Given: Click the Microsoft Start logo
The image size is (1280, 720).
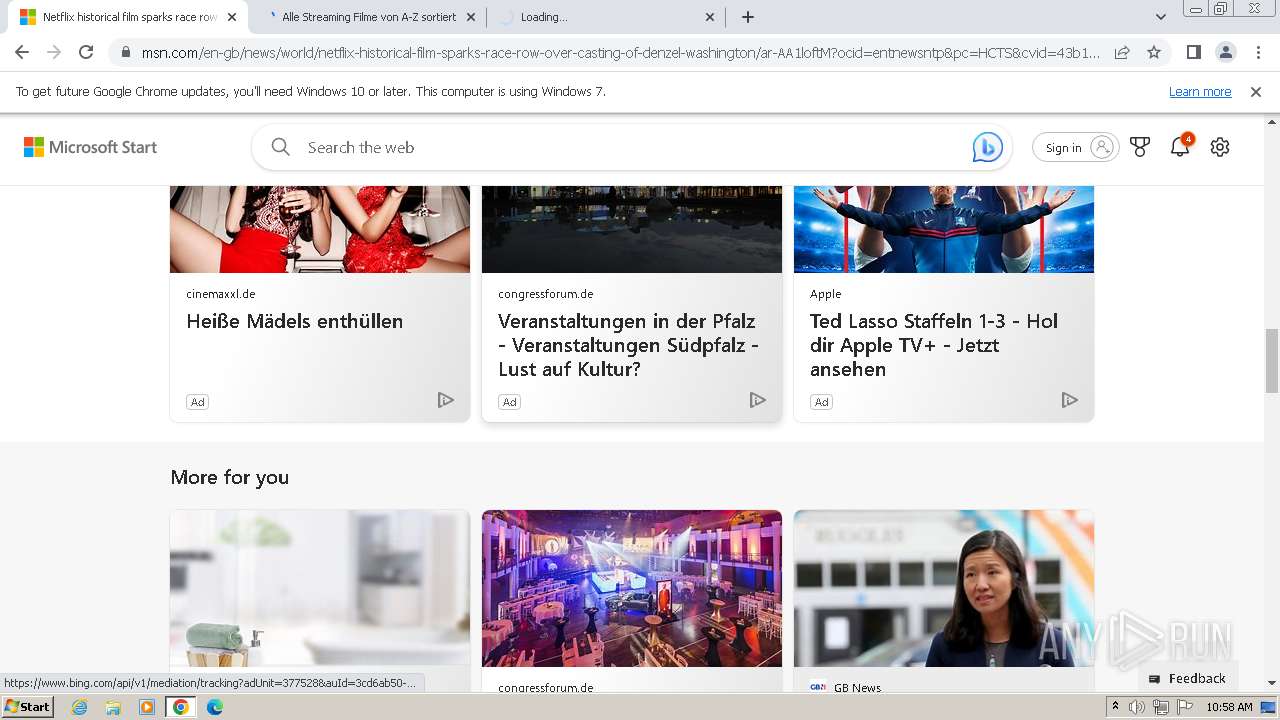Looking at the screenshot, I should point(90,147).
